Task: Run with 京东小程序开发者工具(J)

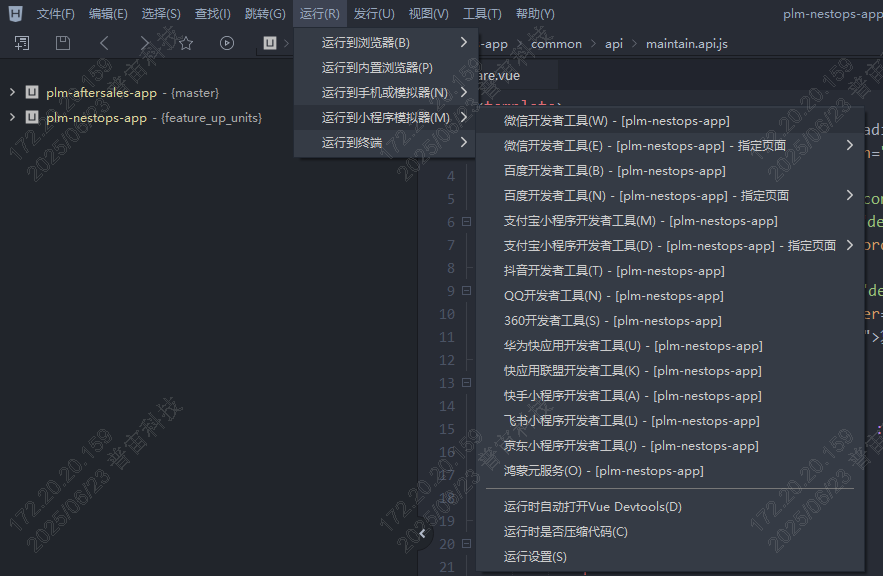Action: tap(670, 446)
